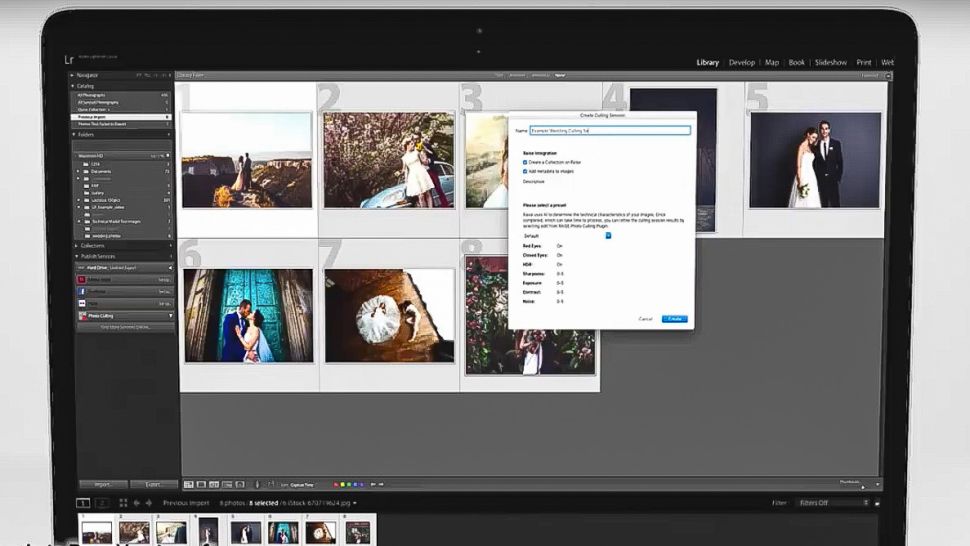This screenshot has height=546, width=970.
Task: Toggle the filmstrip filter switch
Action: click(877, 503)
